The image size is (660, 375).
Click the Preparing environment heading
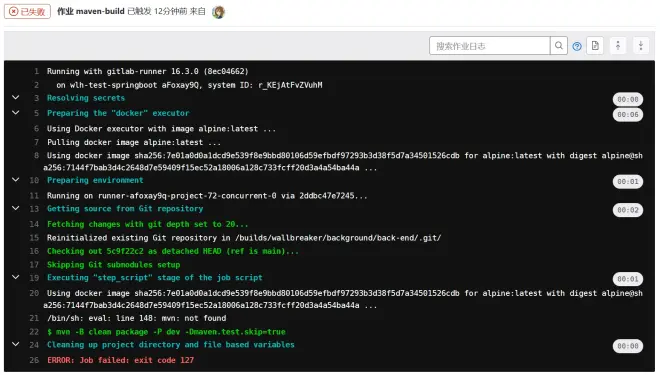point(95,180)
